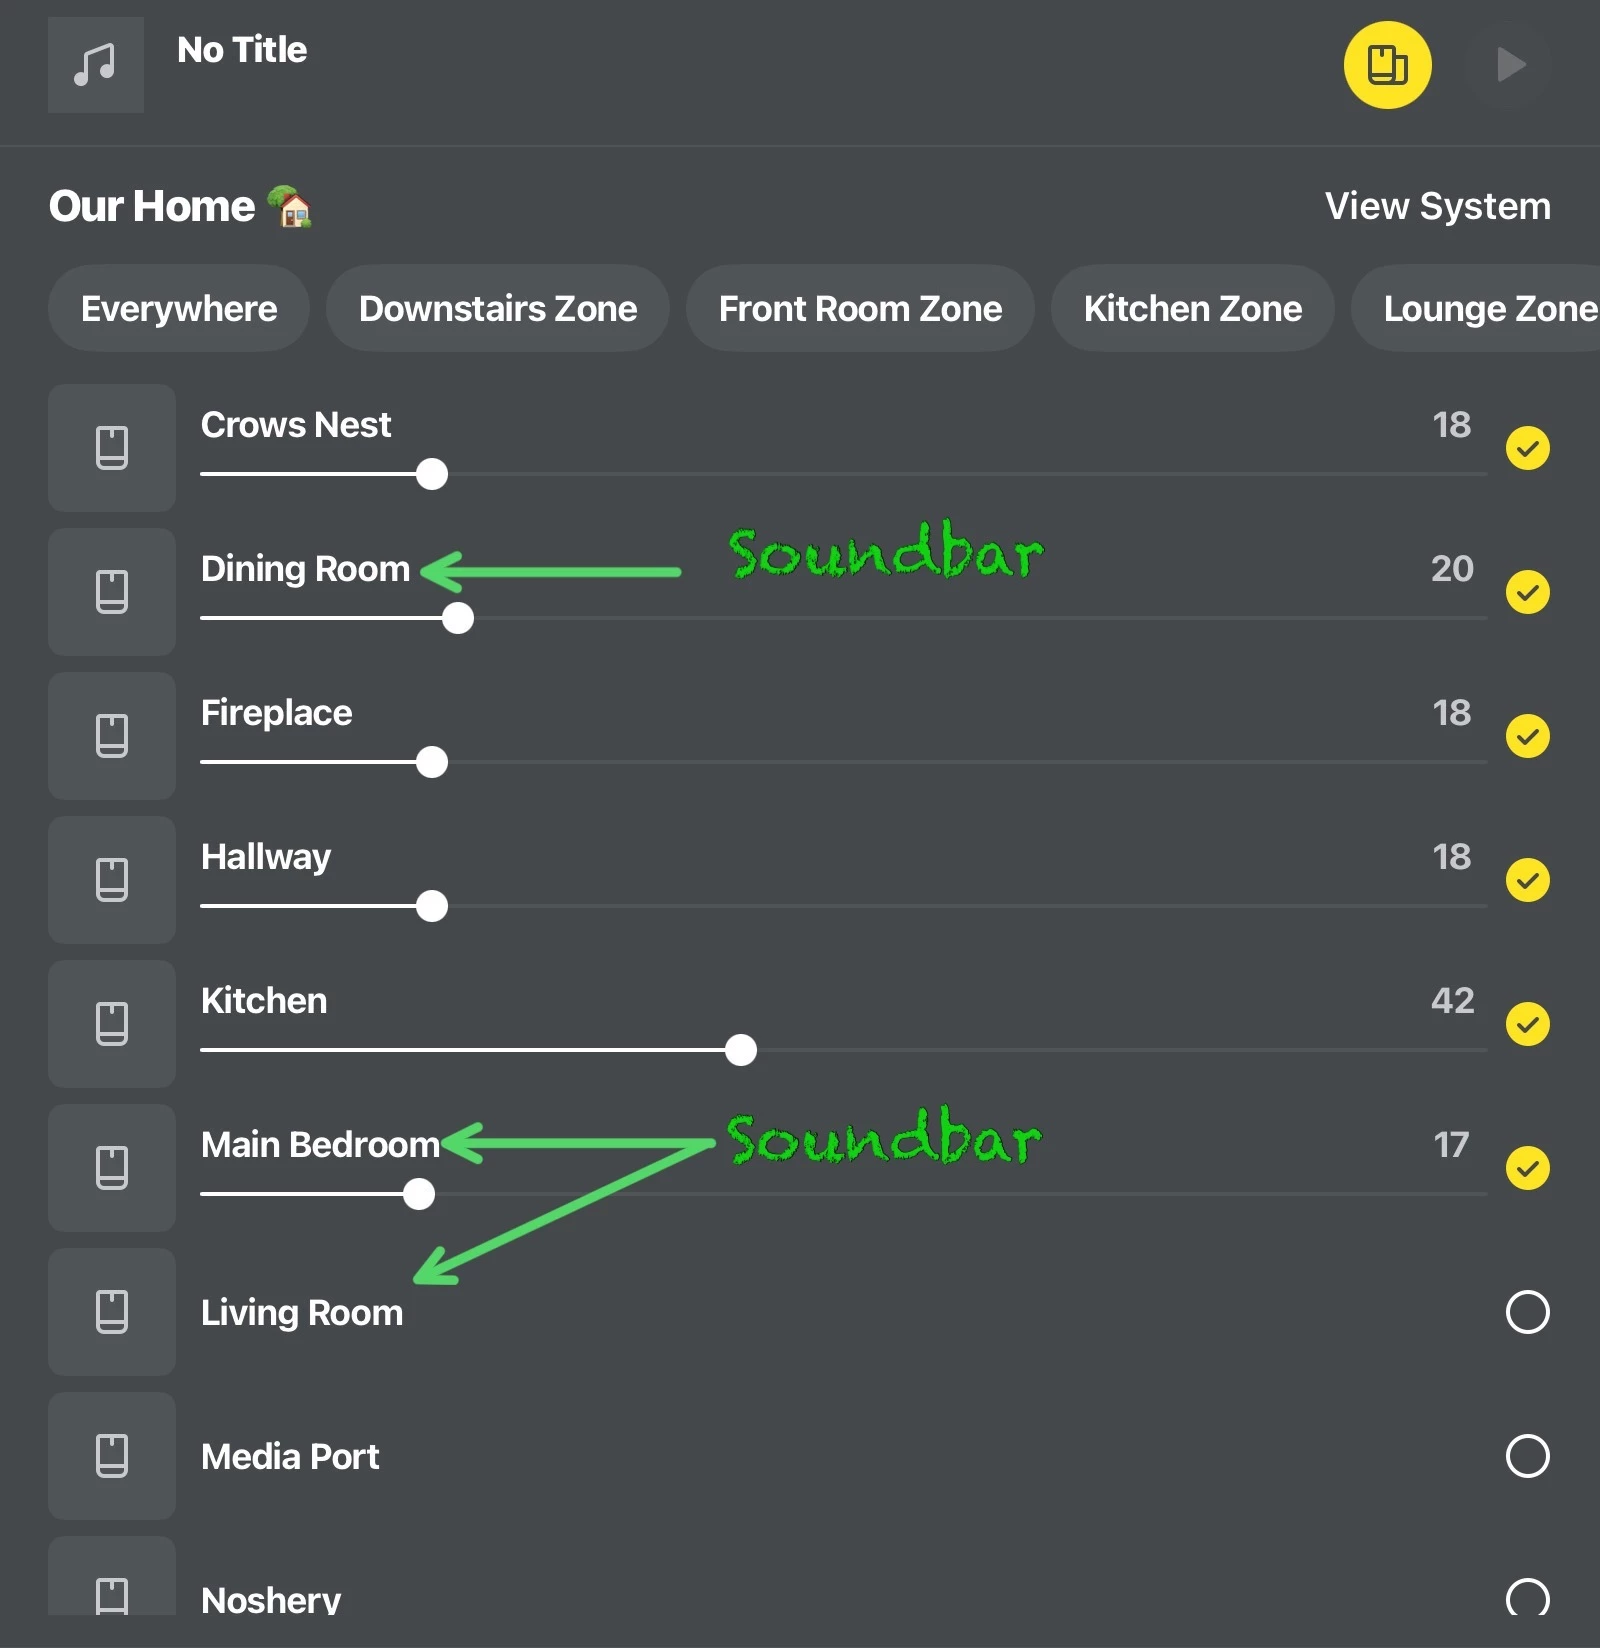
Task: Click the Crows Nest speaker icon
Action: point(112,448)
